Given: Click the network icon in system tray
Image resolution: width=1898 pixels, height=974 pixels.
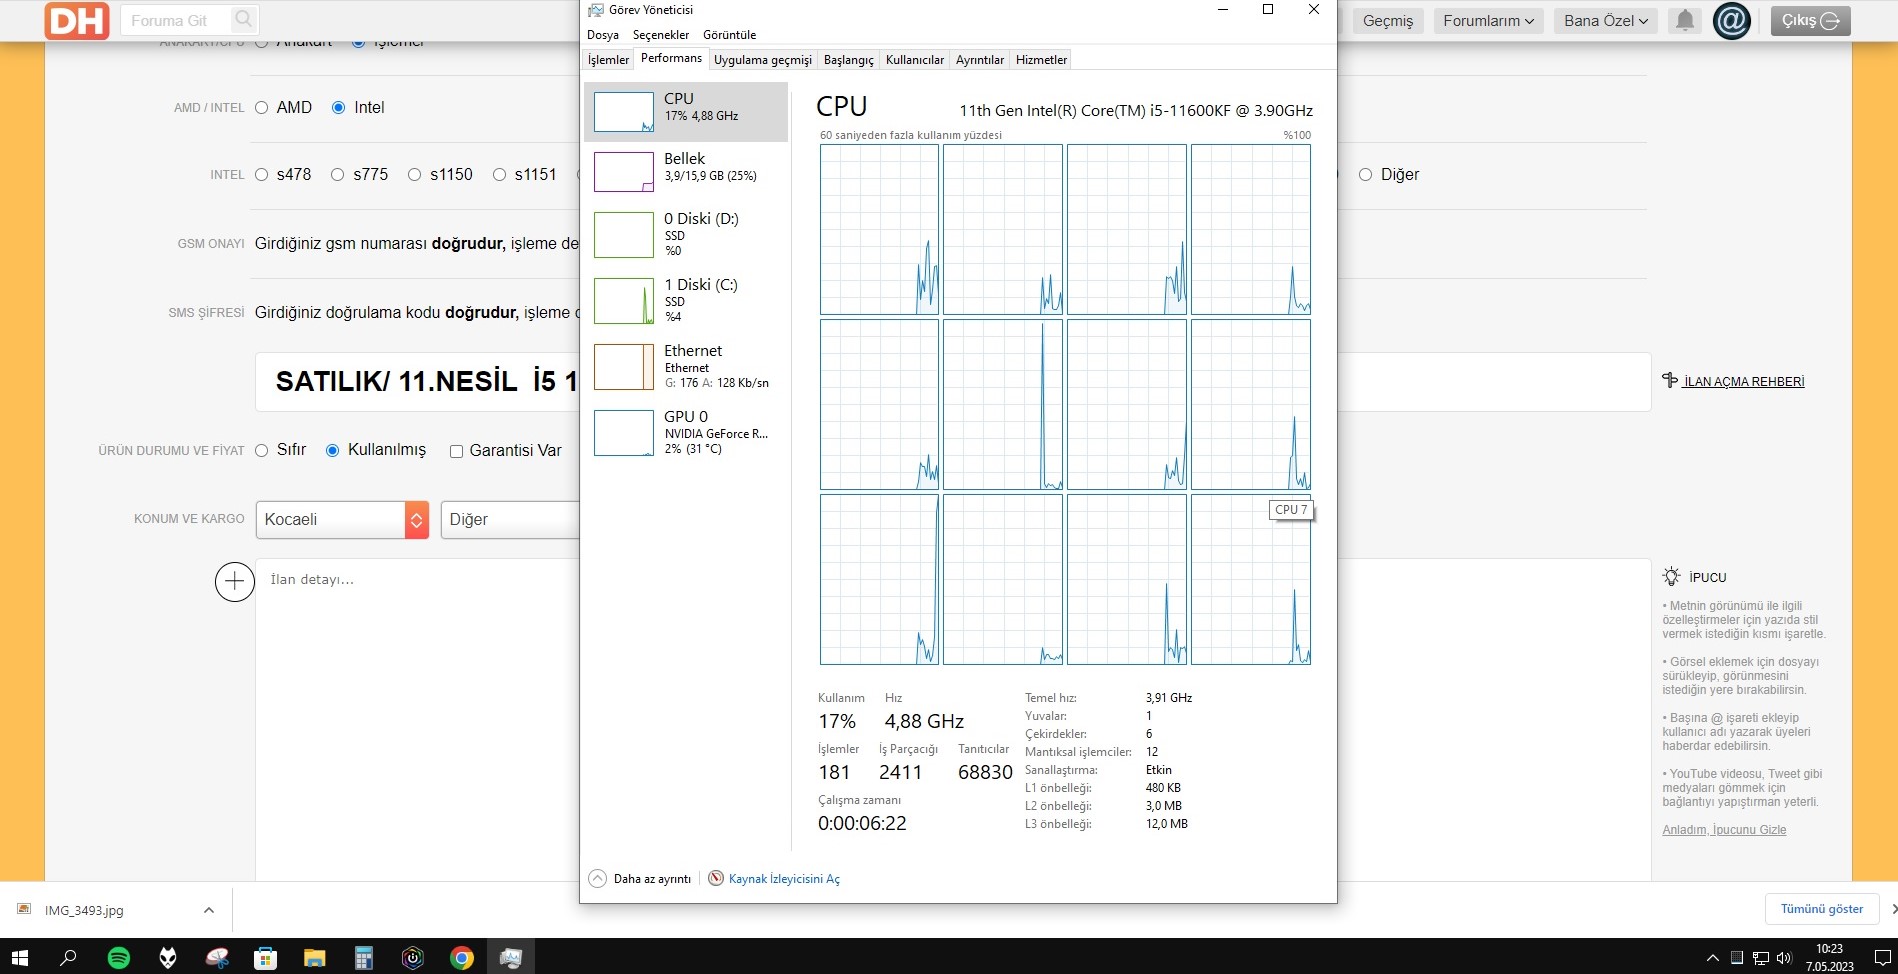Looking at the screenshot, I should click(1761, 958).
